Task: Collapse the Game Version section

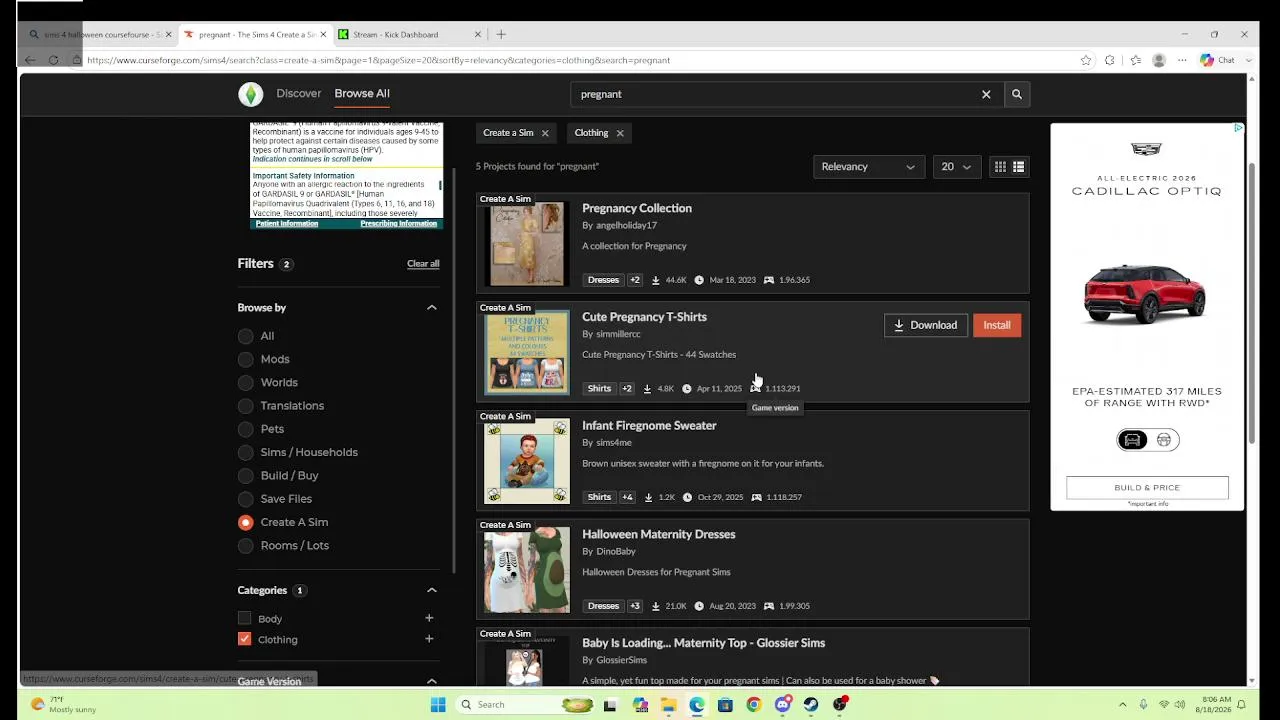Action: point(432,681)
